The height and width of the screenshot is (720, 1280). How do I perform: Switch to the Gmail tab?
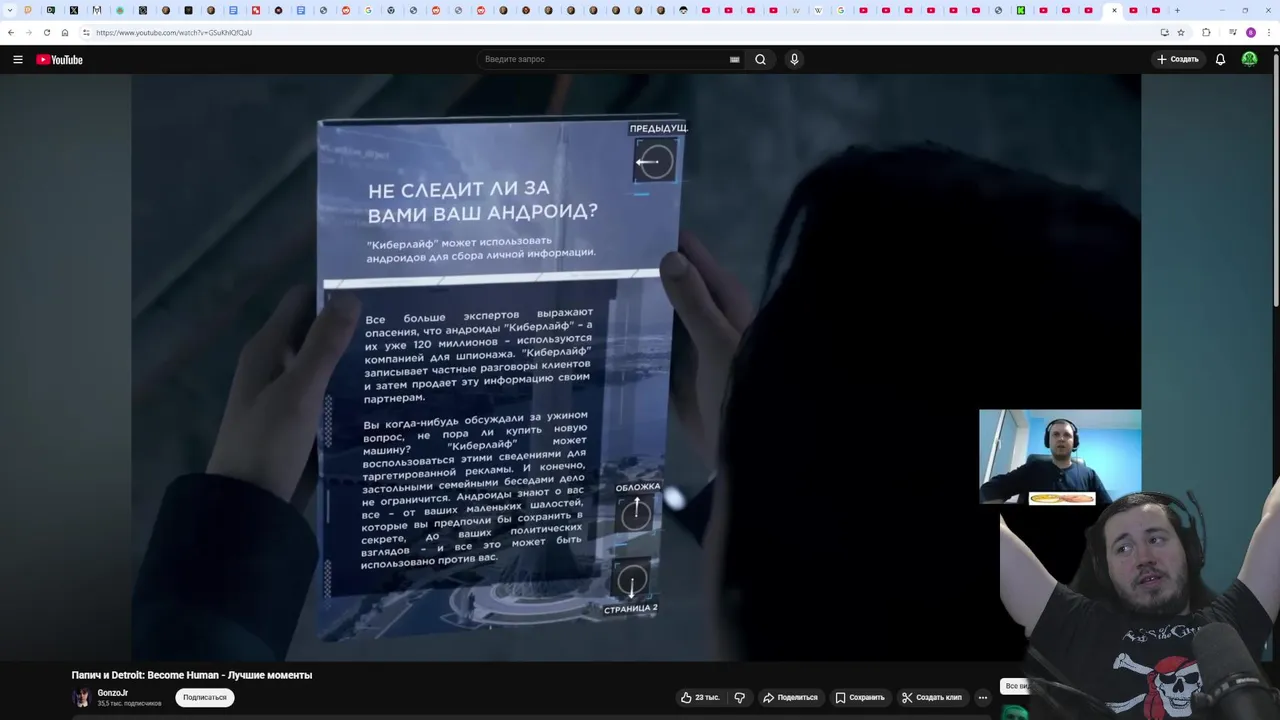pos(97,10)
